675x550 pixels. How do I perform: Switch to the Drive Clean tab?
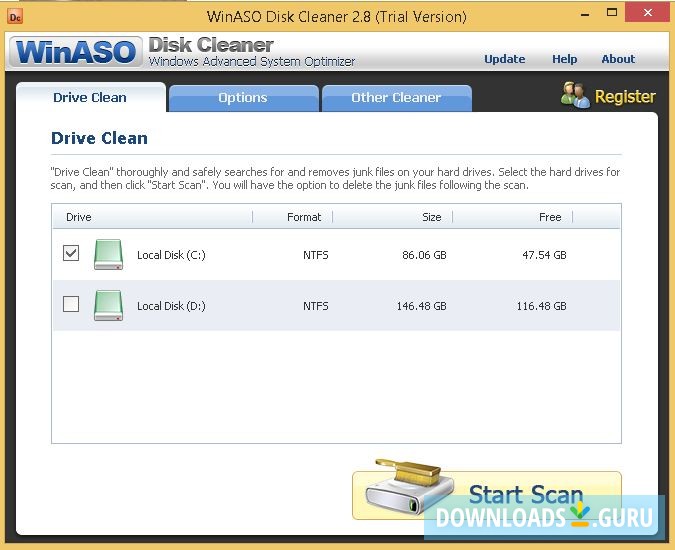(90, 97)
